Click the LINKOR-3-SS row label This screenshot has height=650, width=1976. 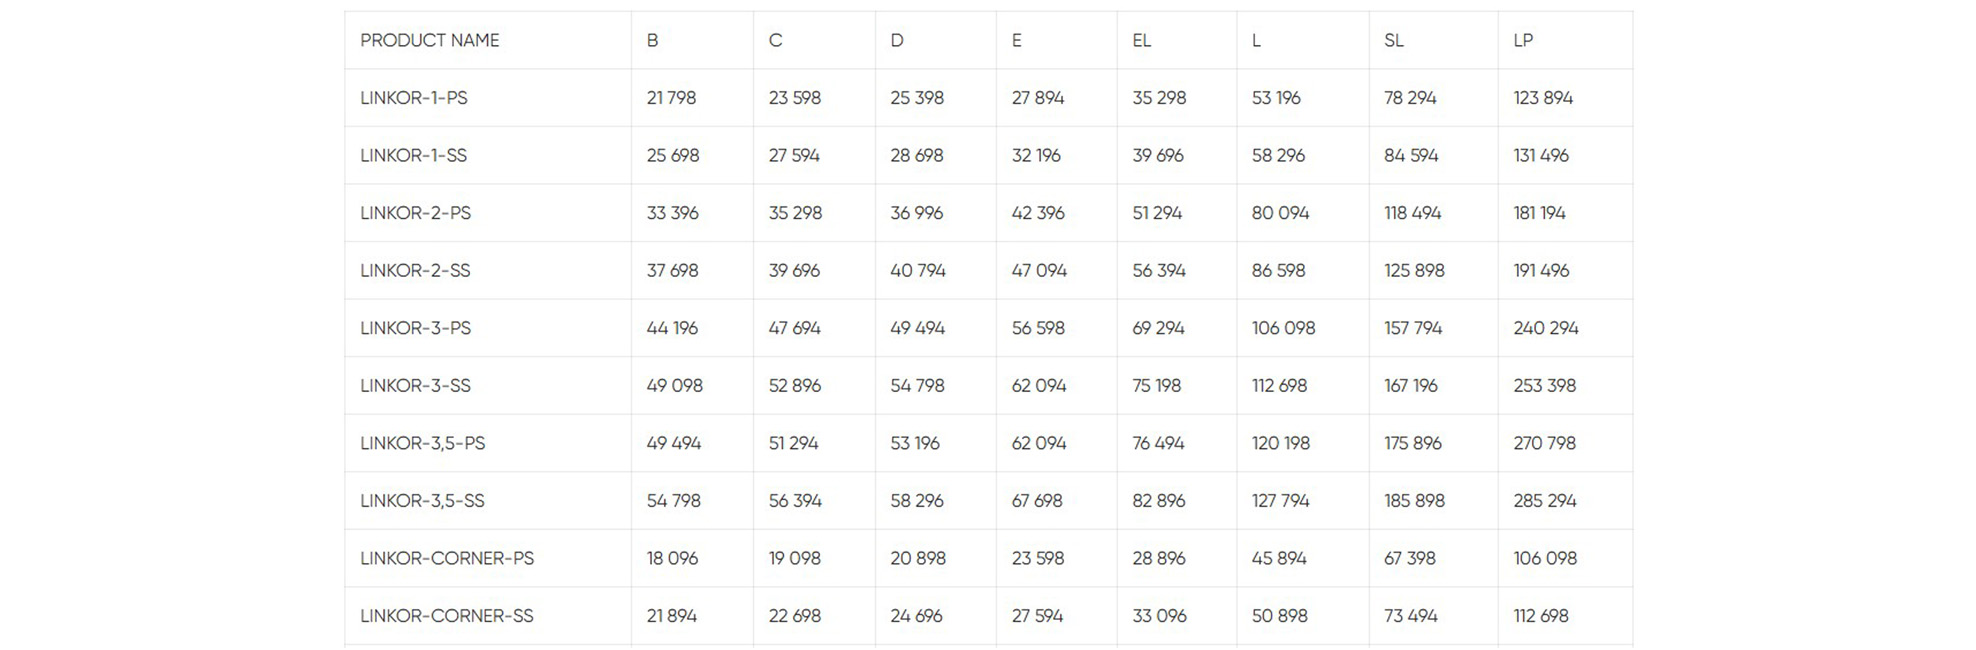(x=415, y=385)
